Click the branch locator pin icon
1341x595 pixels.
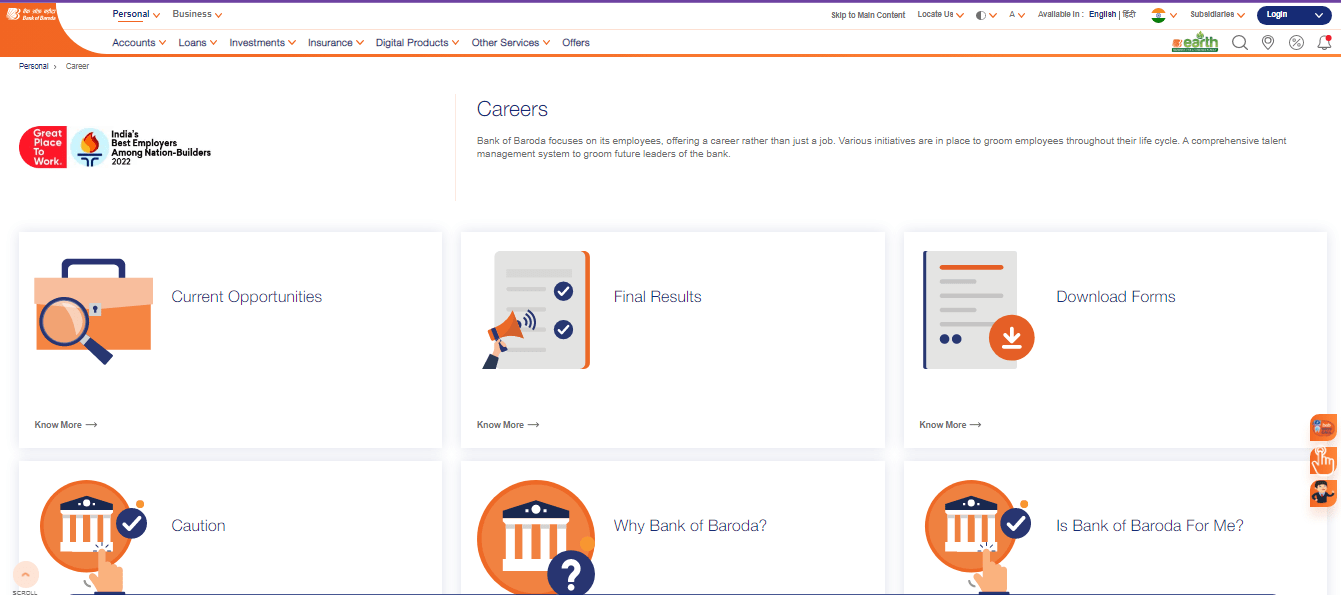(x=1268, y=42)
